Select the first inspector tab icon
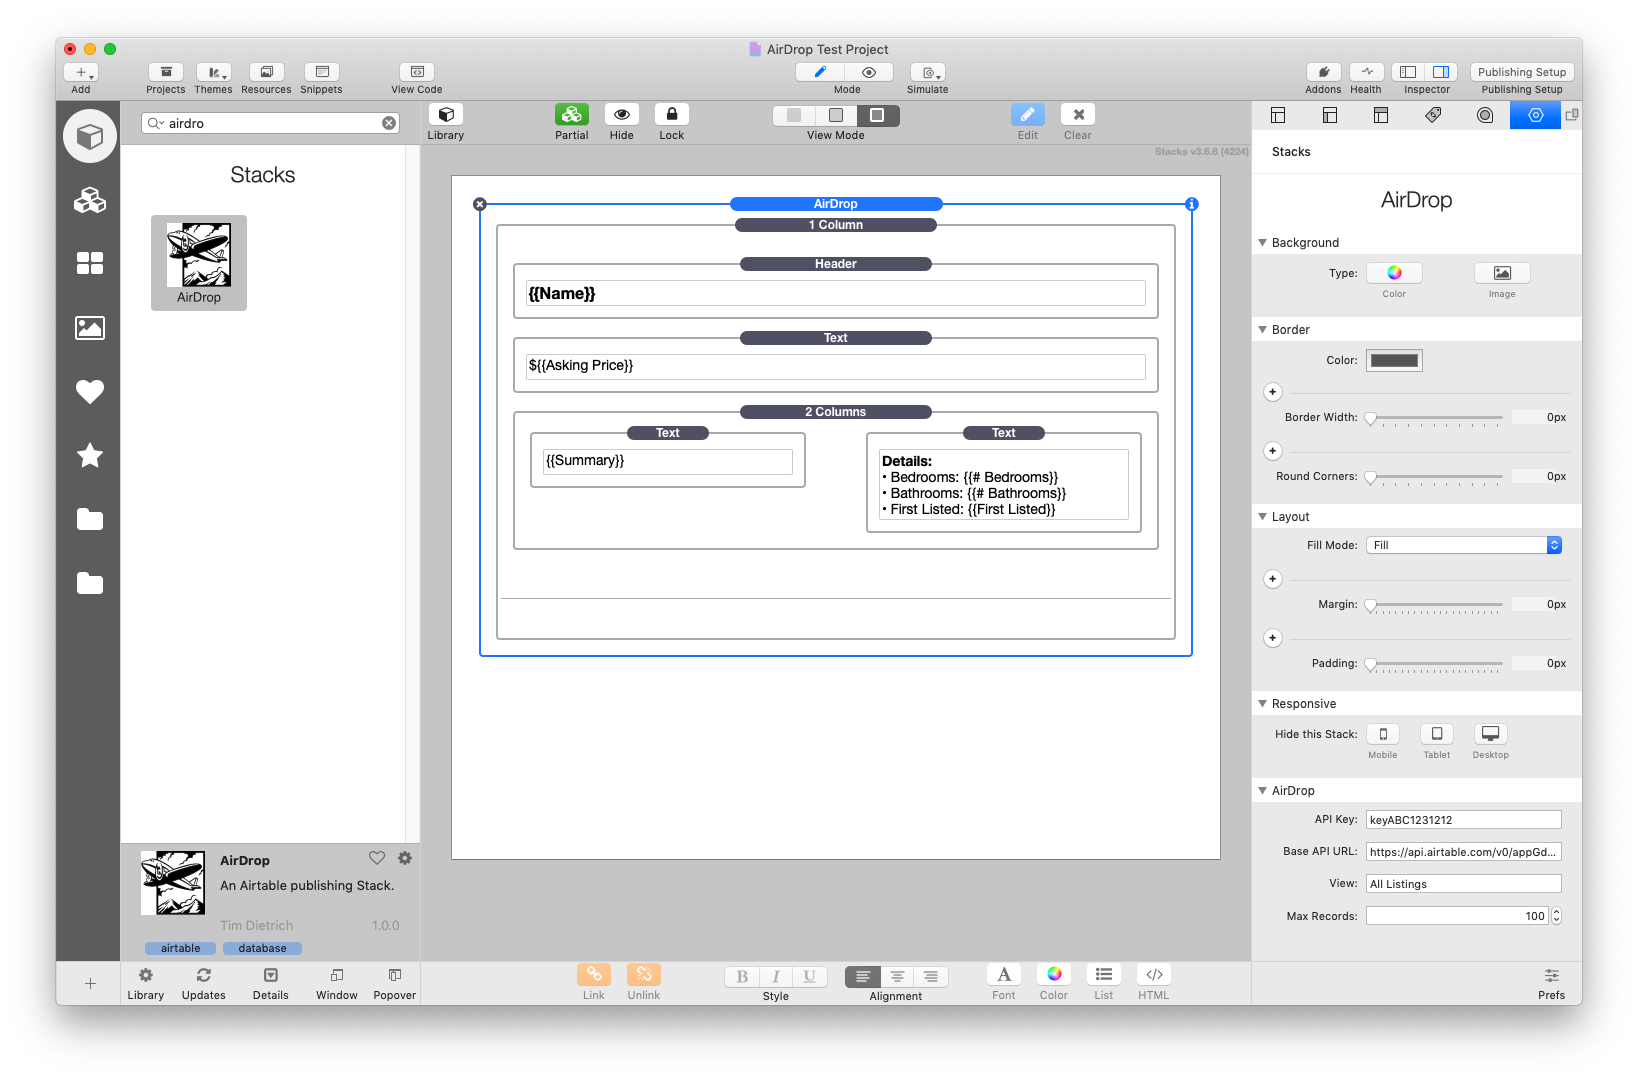The image size is (1638, 1079). click(1278, 115)
